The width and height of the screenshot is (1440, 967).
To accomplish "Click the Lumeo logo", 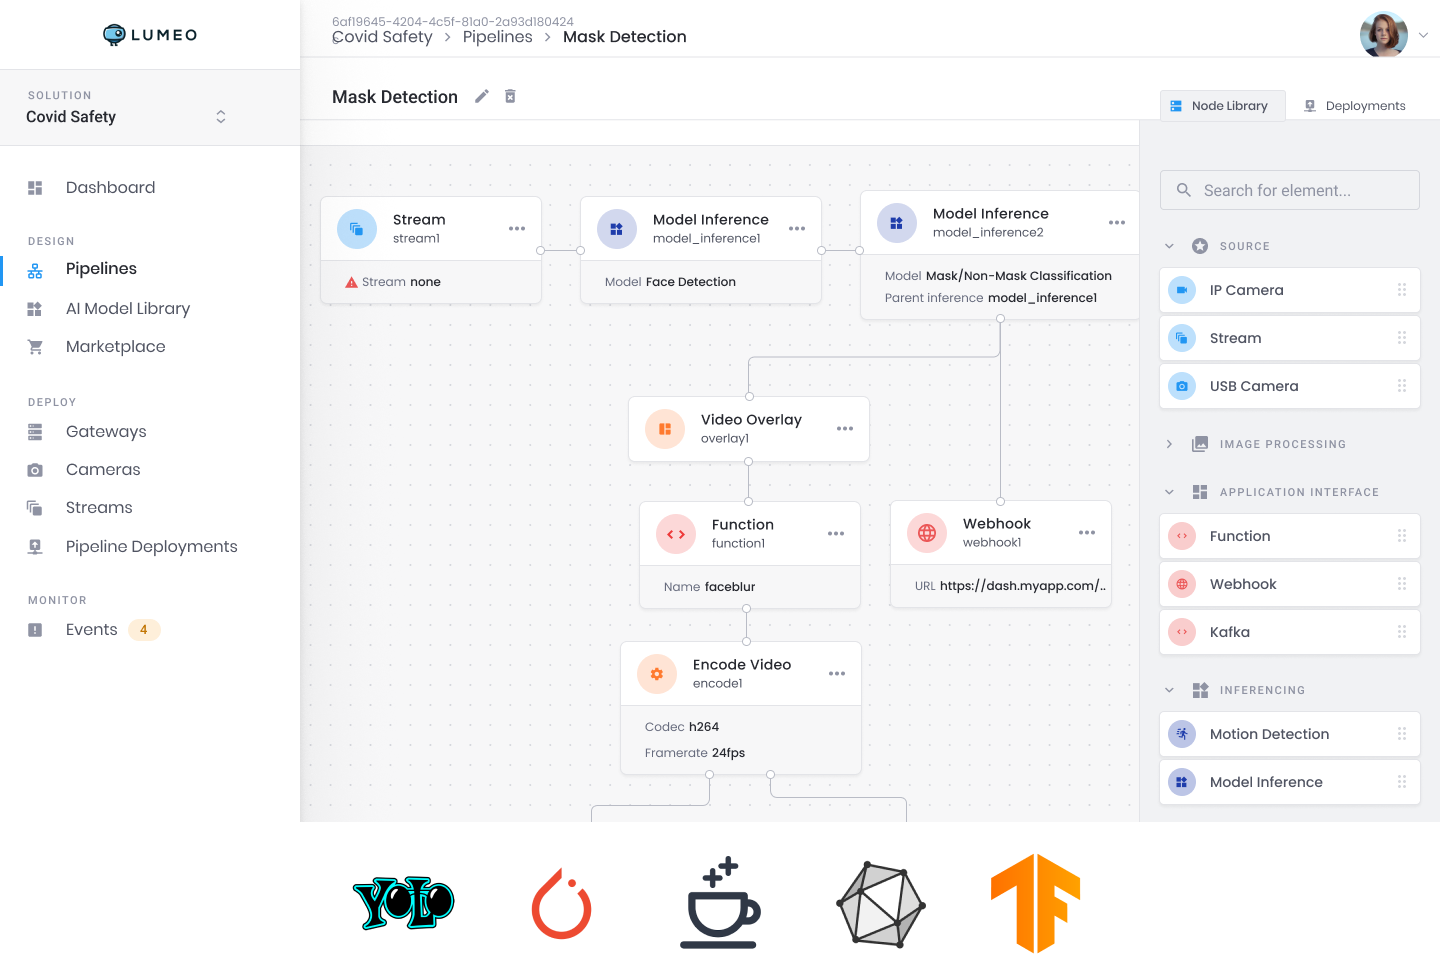I will click(x=150, y=35).
